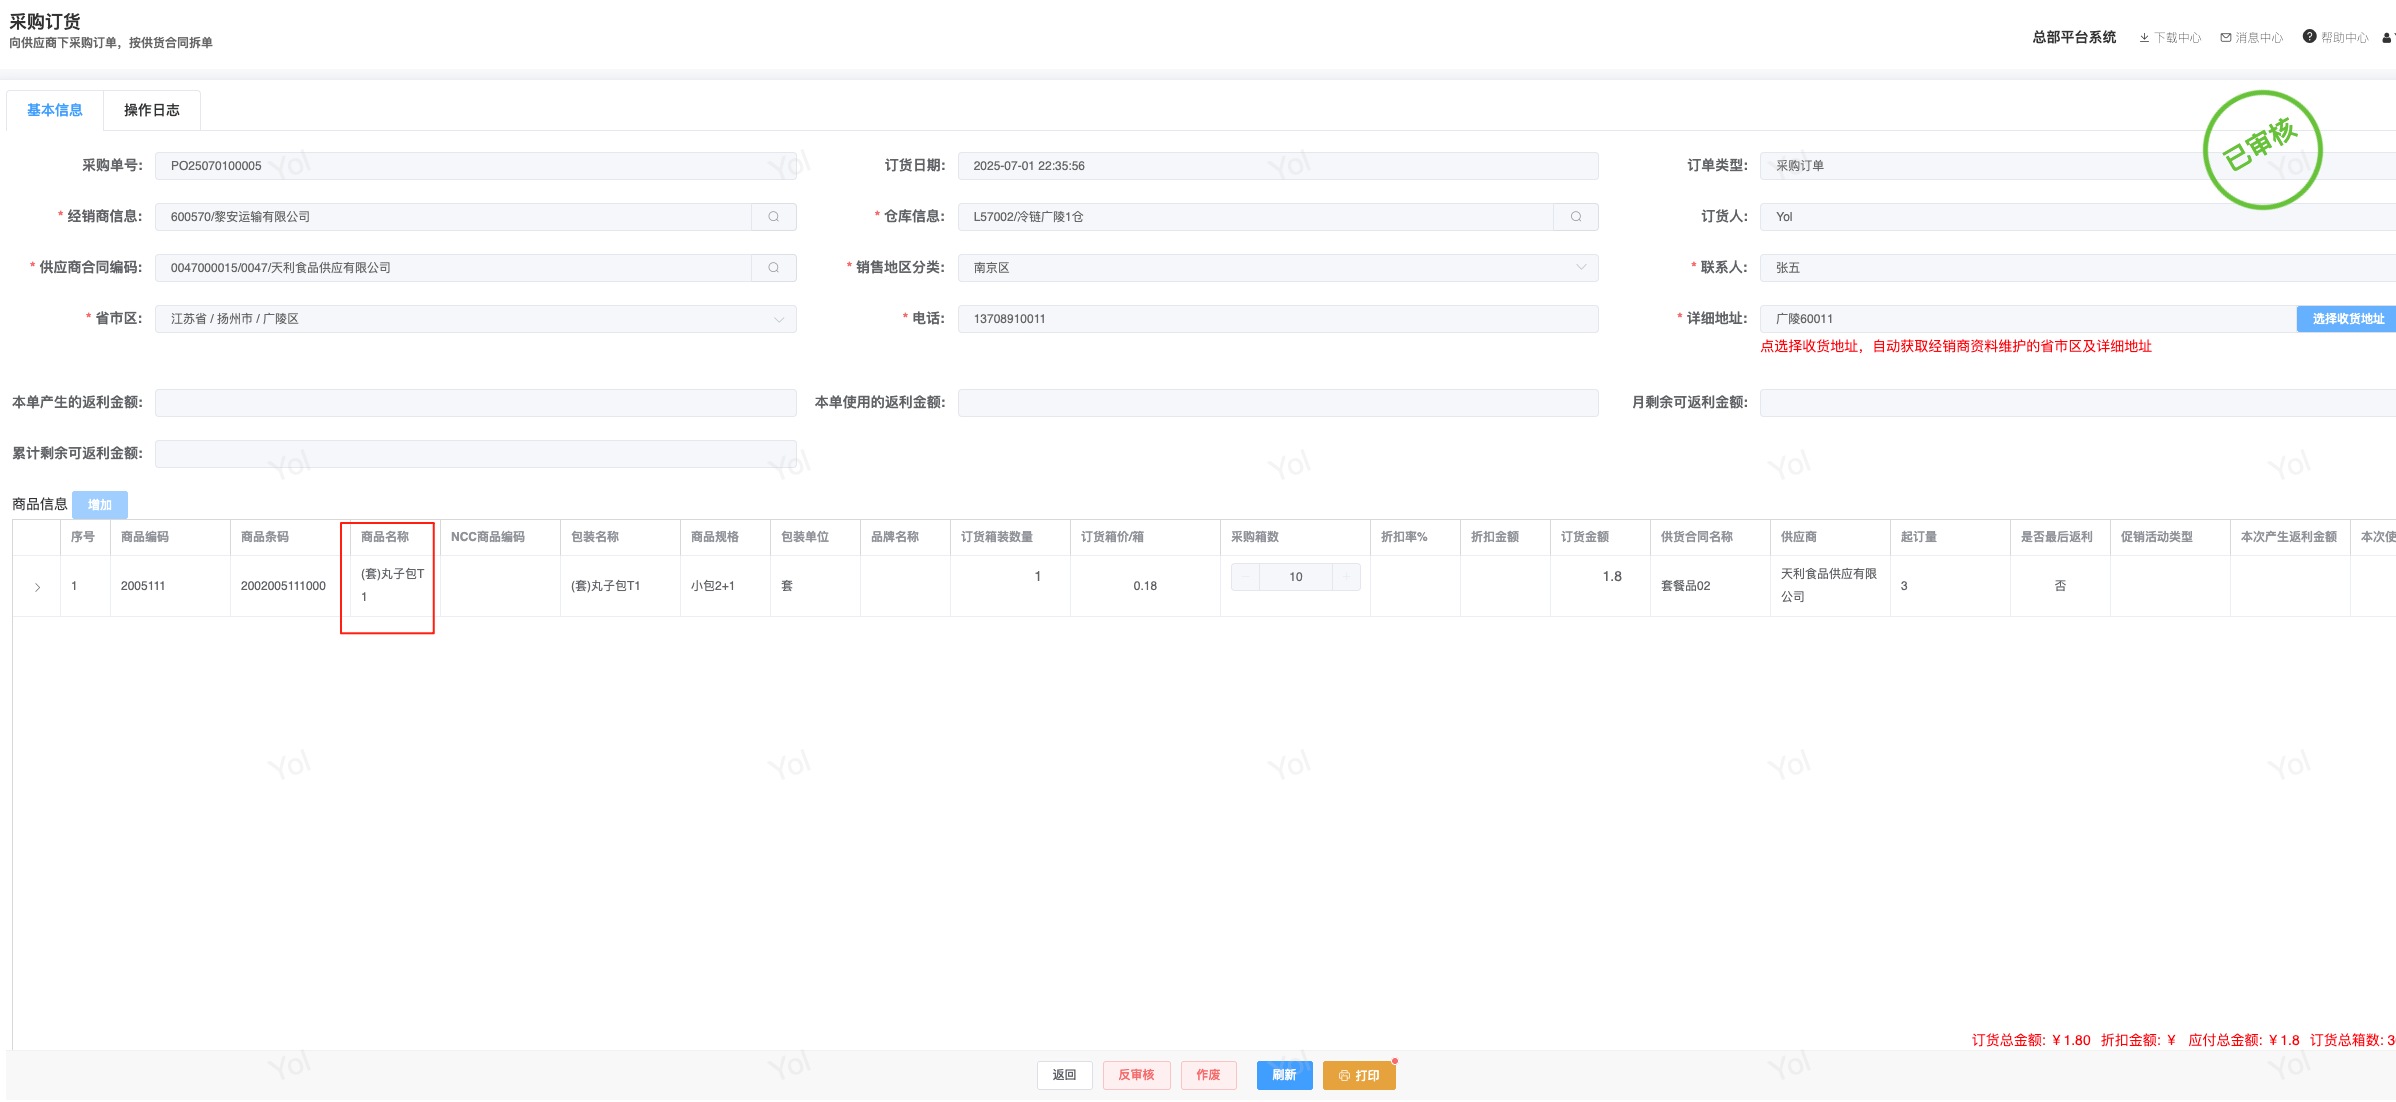Image resolution: width=2396 pixels, height=1102 pixels.
Task: Click the blue 刷新 button
Action: [x=1284, y=1075]
